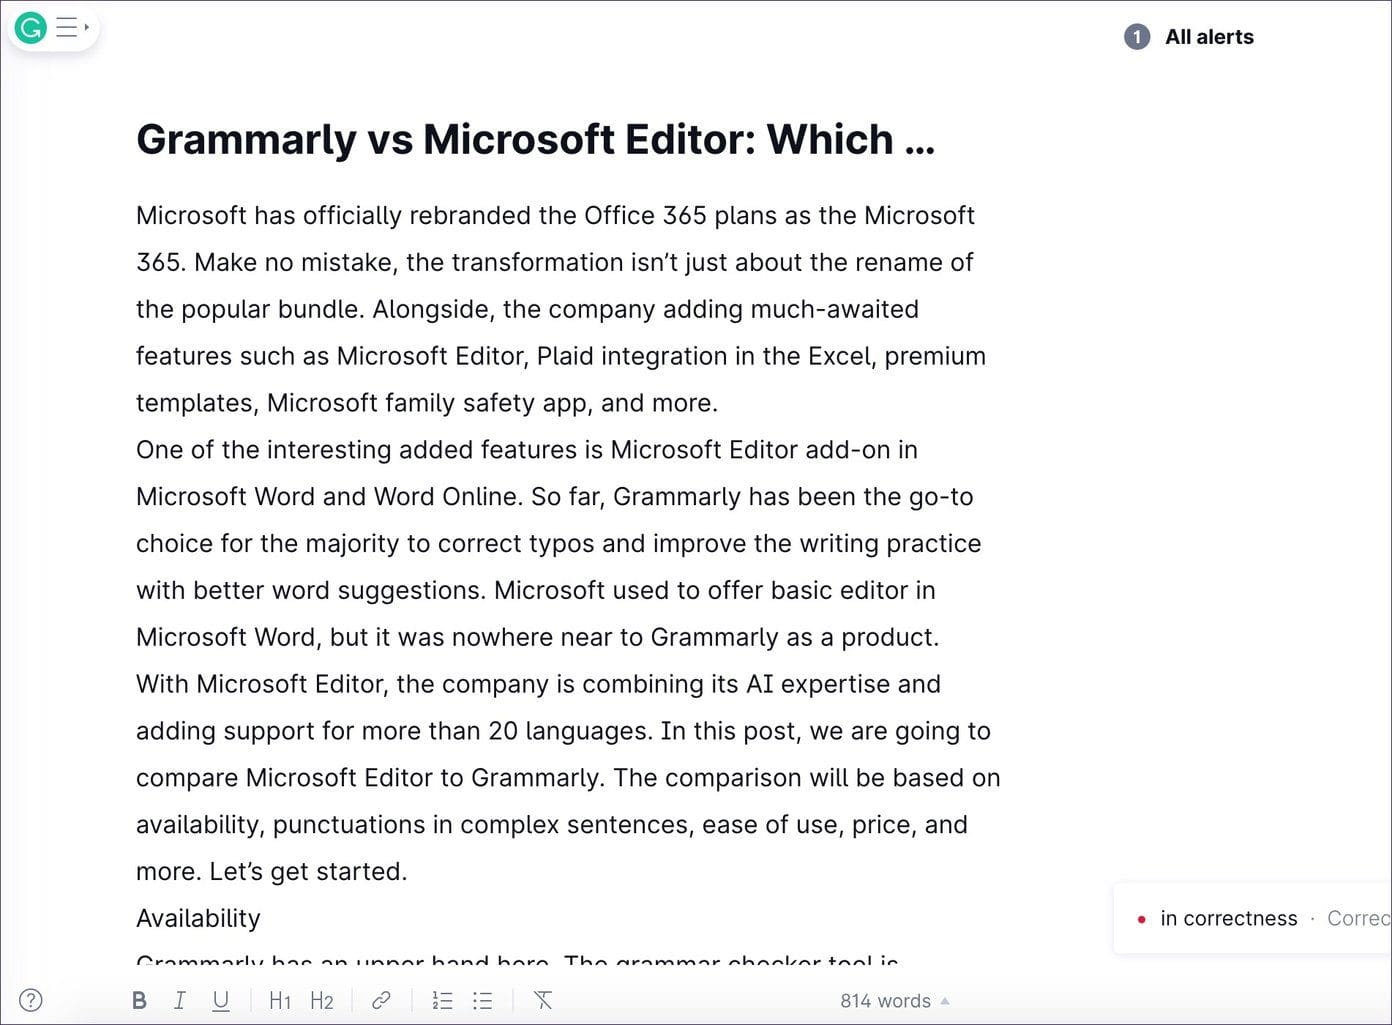The image size is (1392, 1025).
Task: Create a numbered list
Action: point(442,1001)
